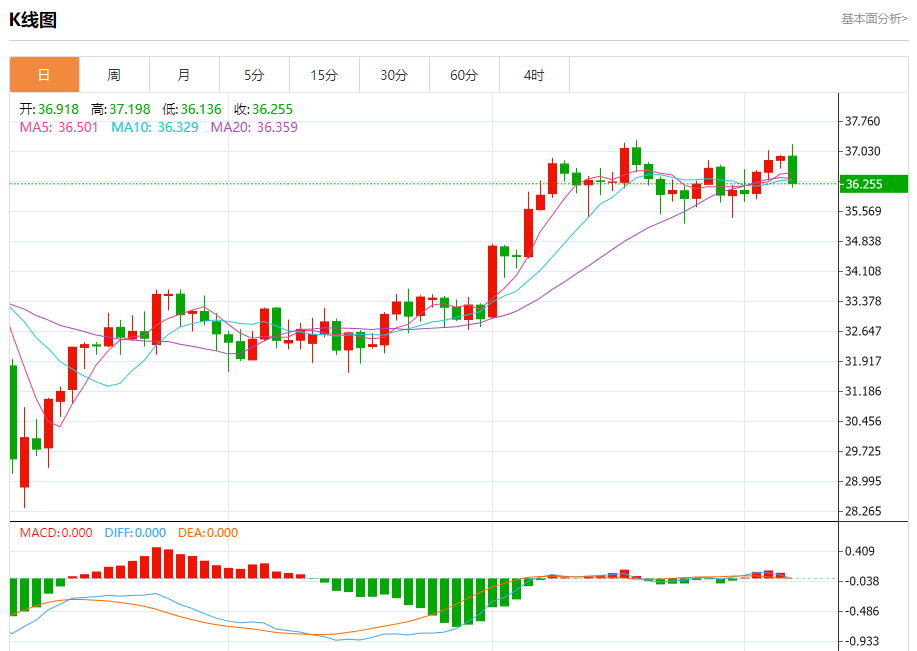Select the 60分 interval tab
This screenshot has height=651, width=917.
pyautogui.click(x=464, y=75)
